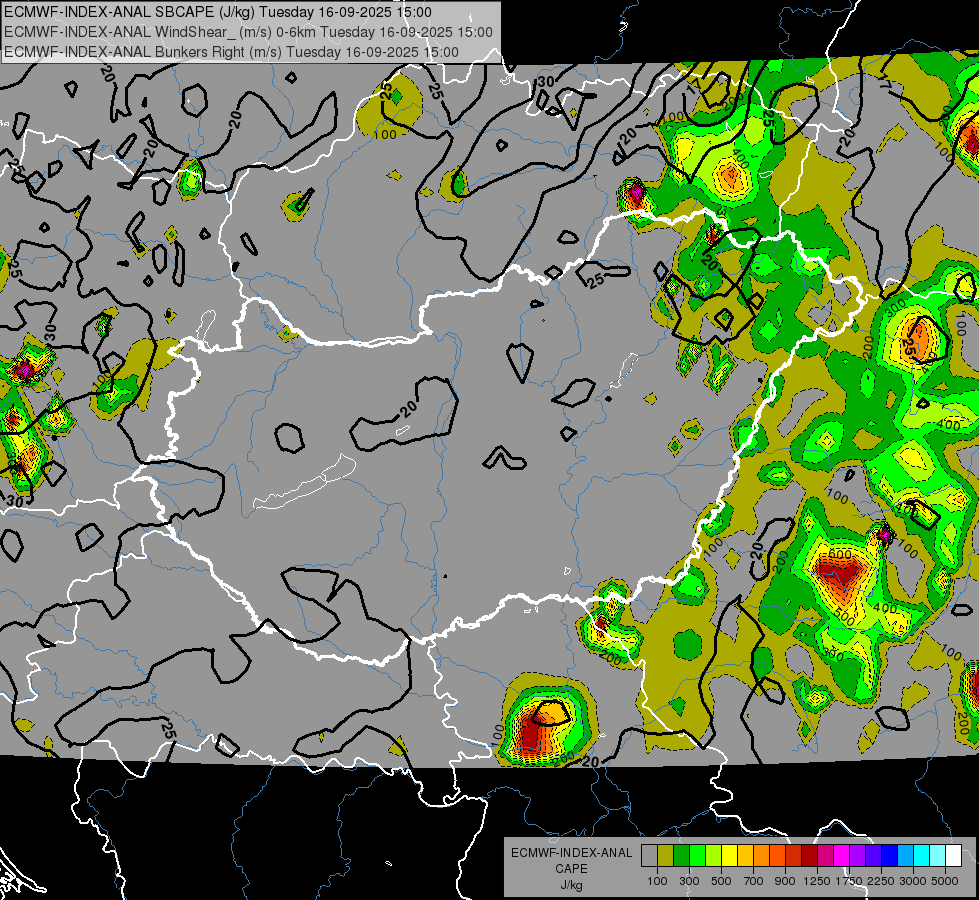
Task: Click the 3000 legend scale label
Action: pyautogui.click(x=912, y=881)
